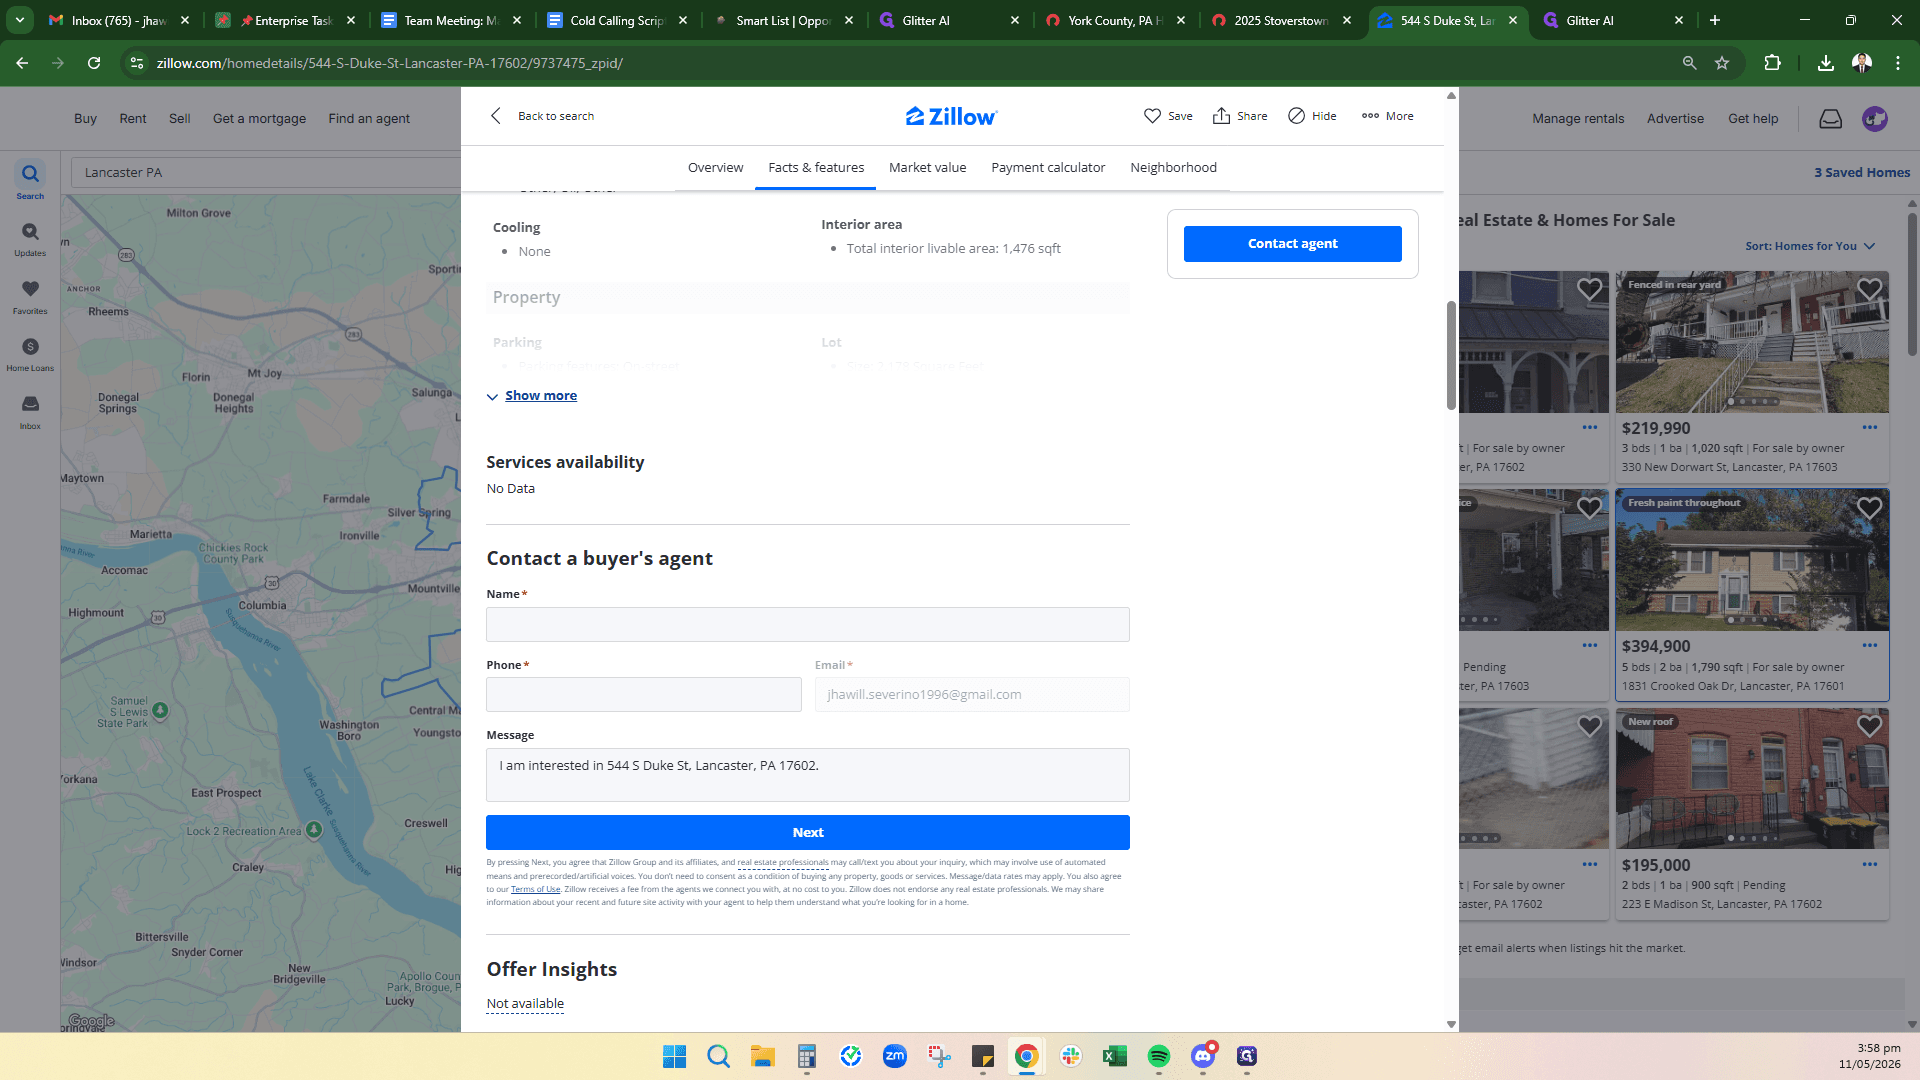Open Home Loans in the left sidebar
The image size is (1920, 1080).
coord(30,354)
